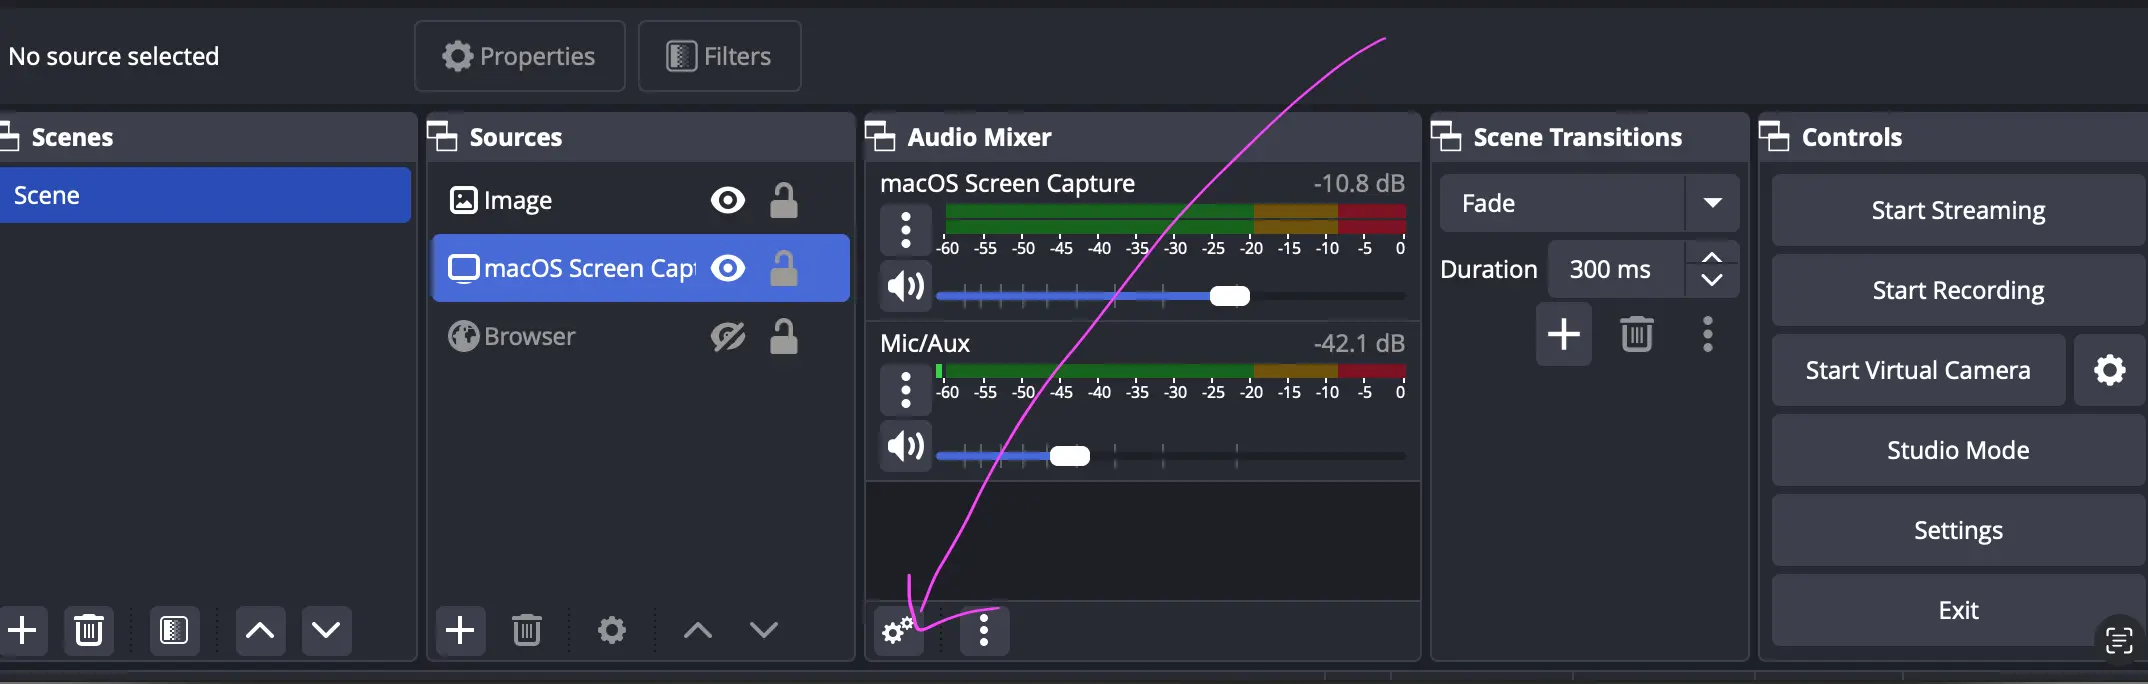
Task: Open the Fade transition dropdown
Action: [1589, 203]
